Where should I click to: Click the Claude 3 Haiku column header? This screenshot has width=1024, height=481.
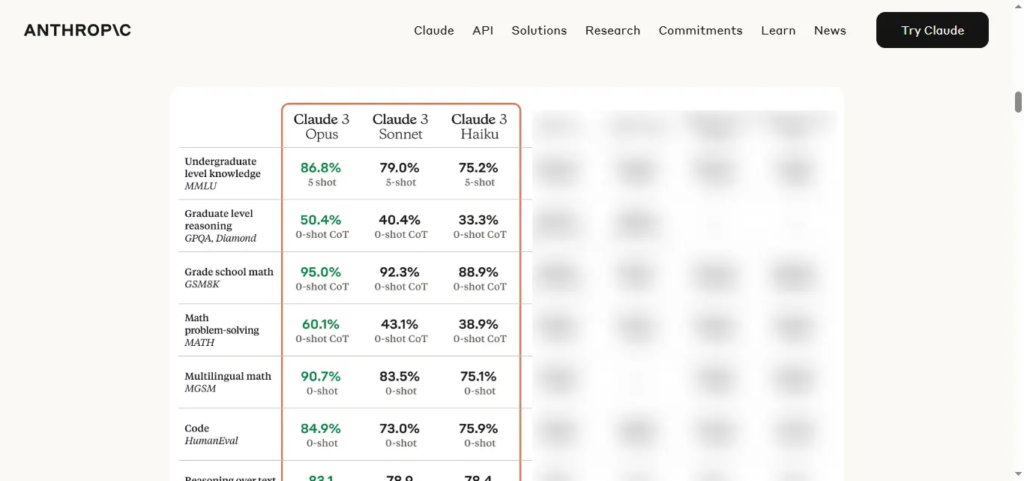[x=479, y=127]
